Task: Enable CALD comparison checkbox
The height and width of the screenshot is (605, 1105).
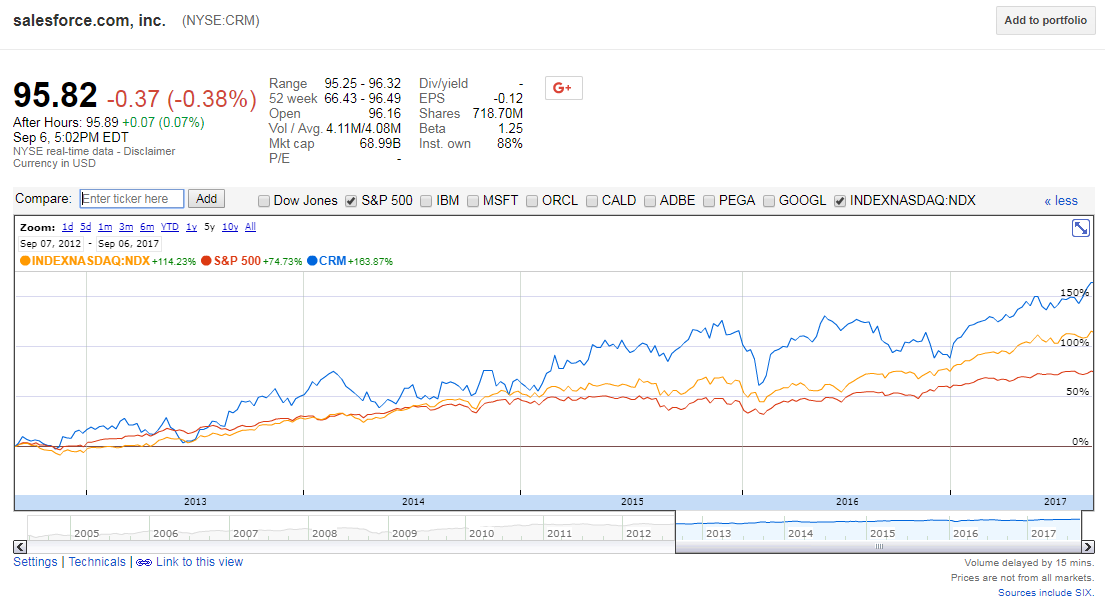Action: coord(592,201)
